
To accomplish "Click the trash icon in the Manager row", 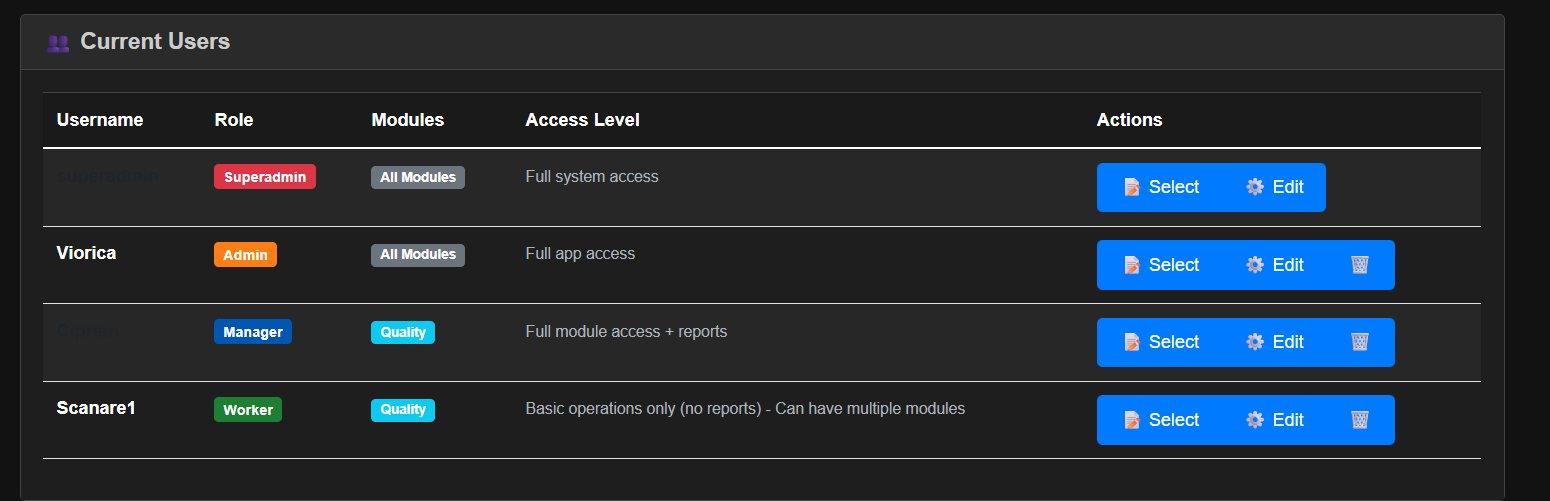I will click(x=1359, y=342).
